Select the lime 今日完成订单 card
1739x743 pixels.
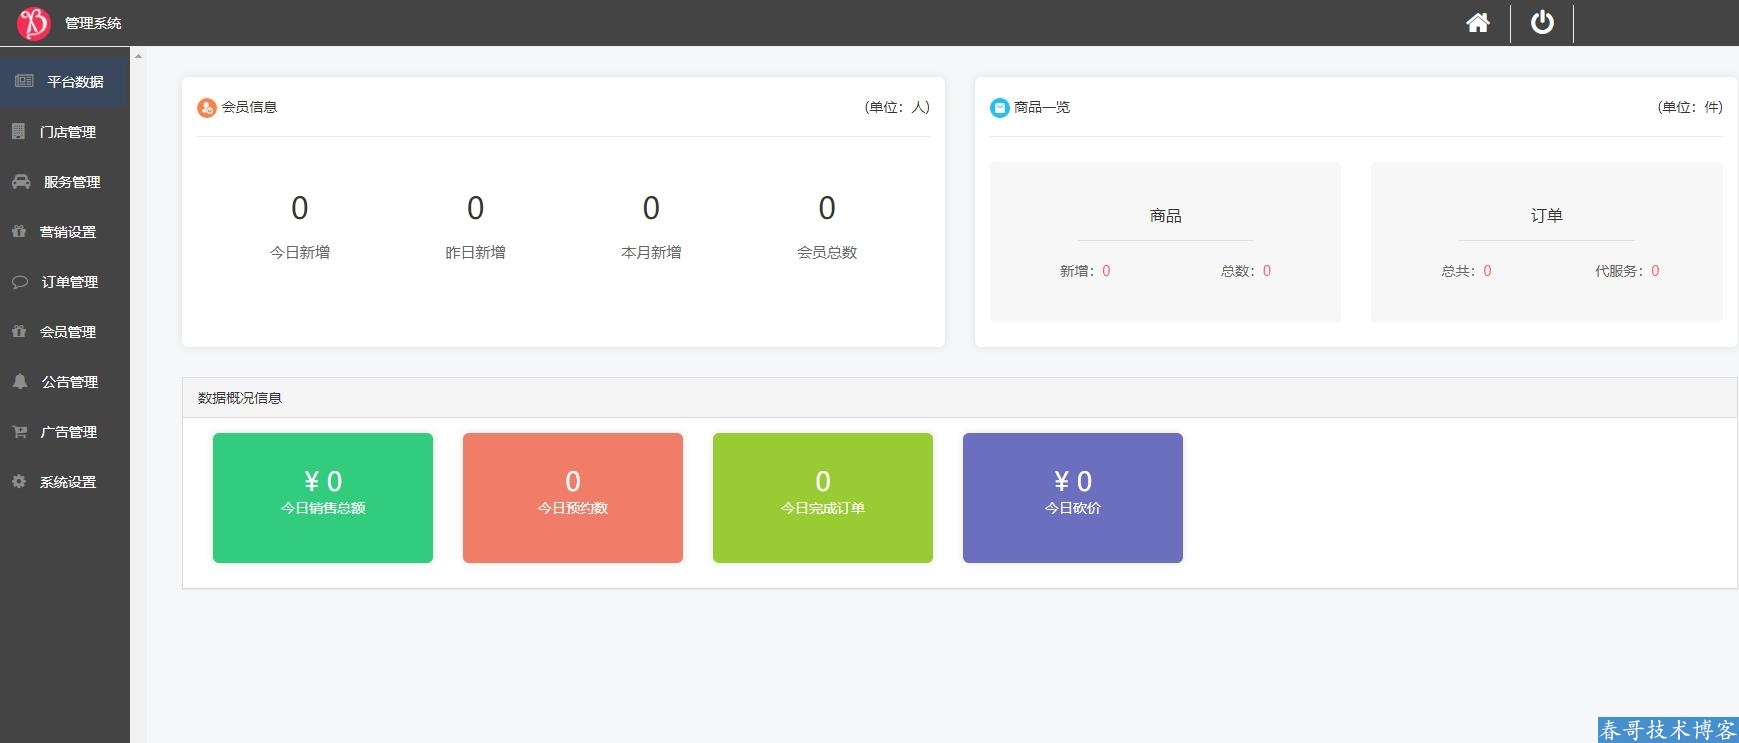pyautogui.click(x=823, y=497)
